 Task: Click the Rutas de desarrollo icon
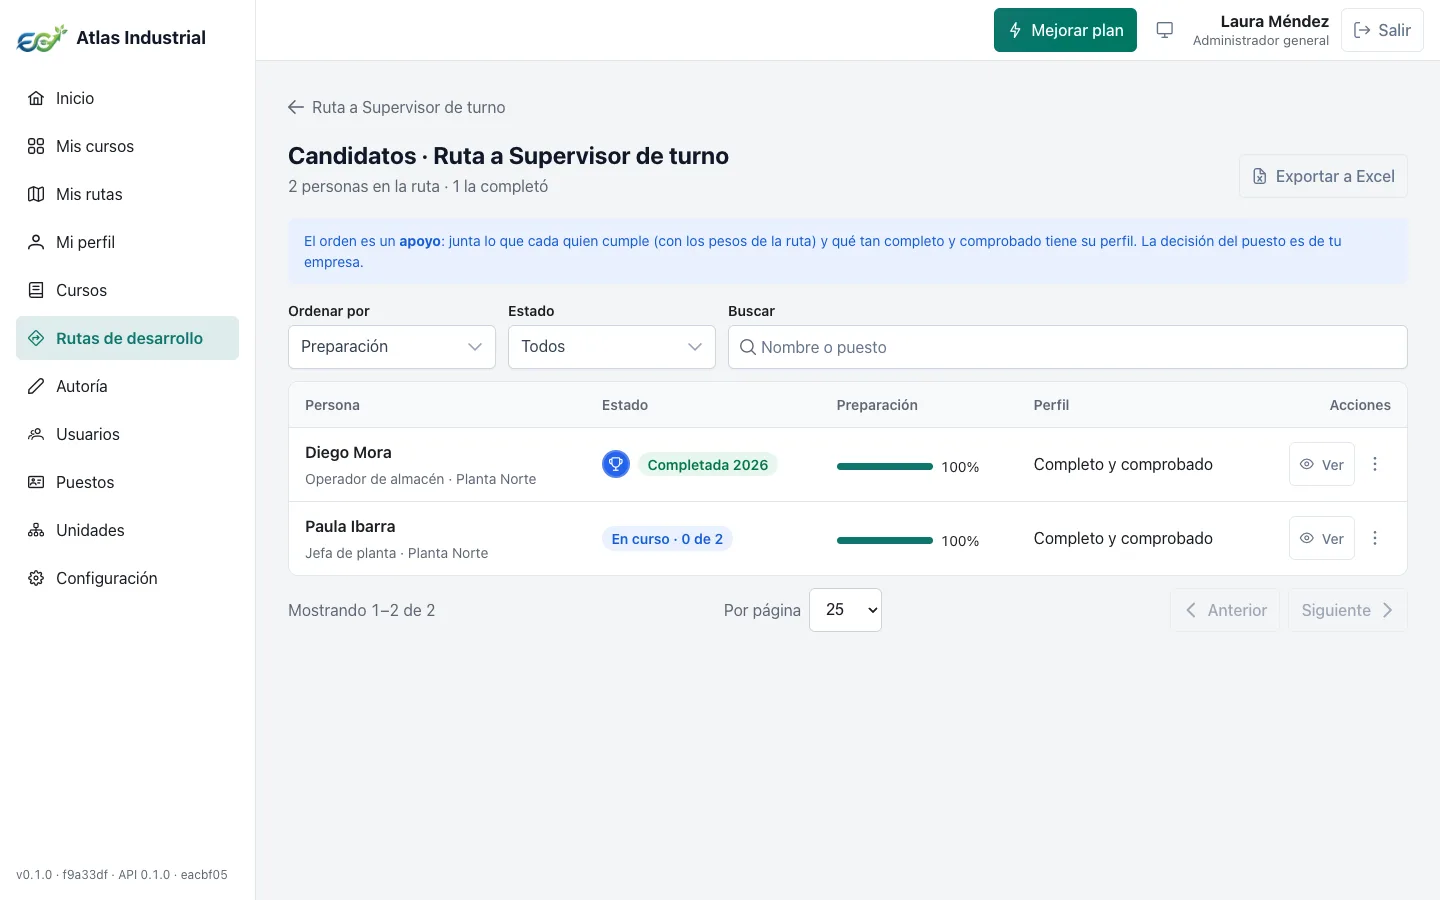pyautogui.click(x=36, y=338)
